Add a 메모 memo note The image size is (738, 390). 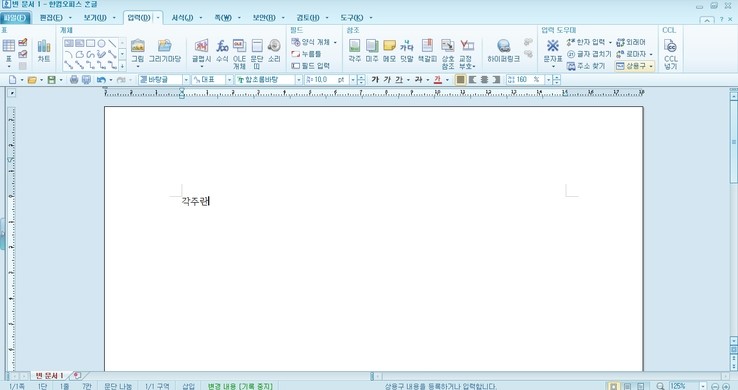[389, 51]
